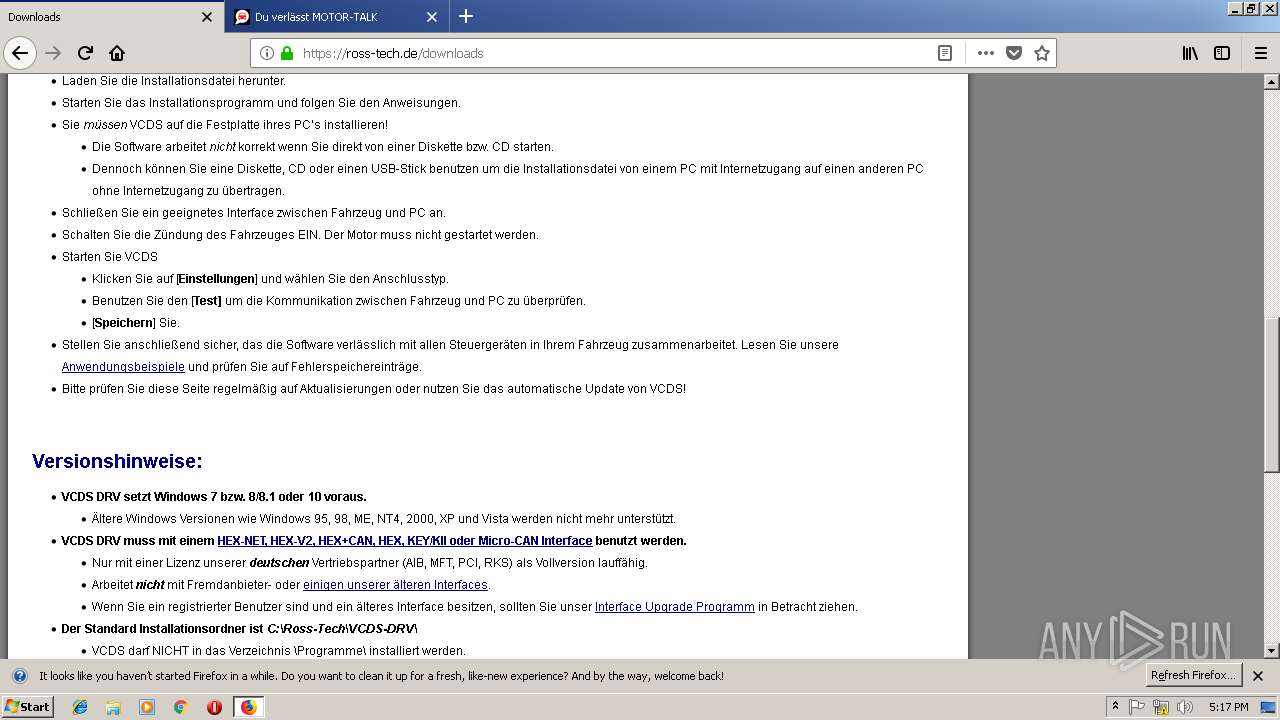This screenshot has height=720, width=1280.
Task: Click the green padlock security icon
Action: click(x=287, y=53)
